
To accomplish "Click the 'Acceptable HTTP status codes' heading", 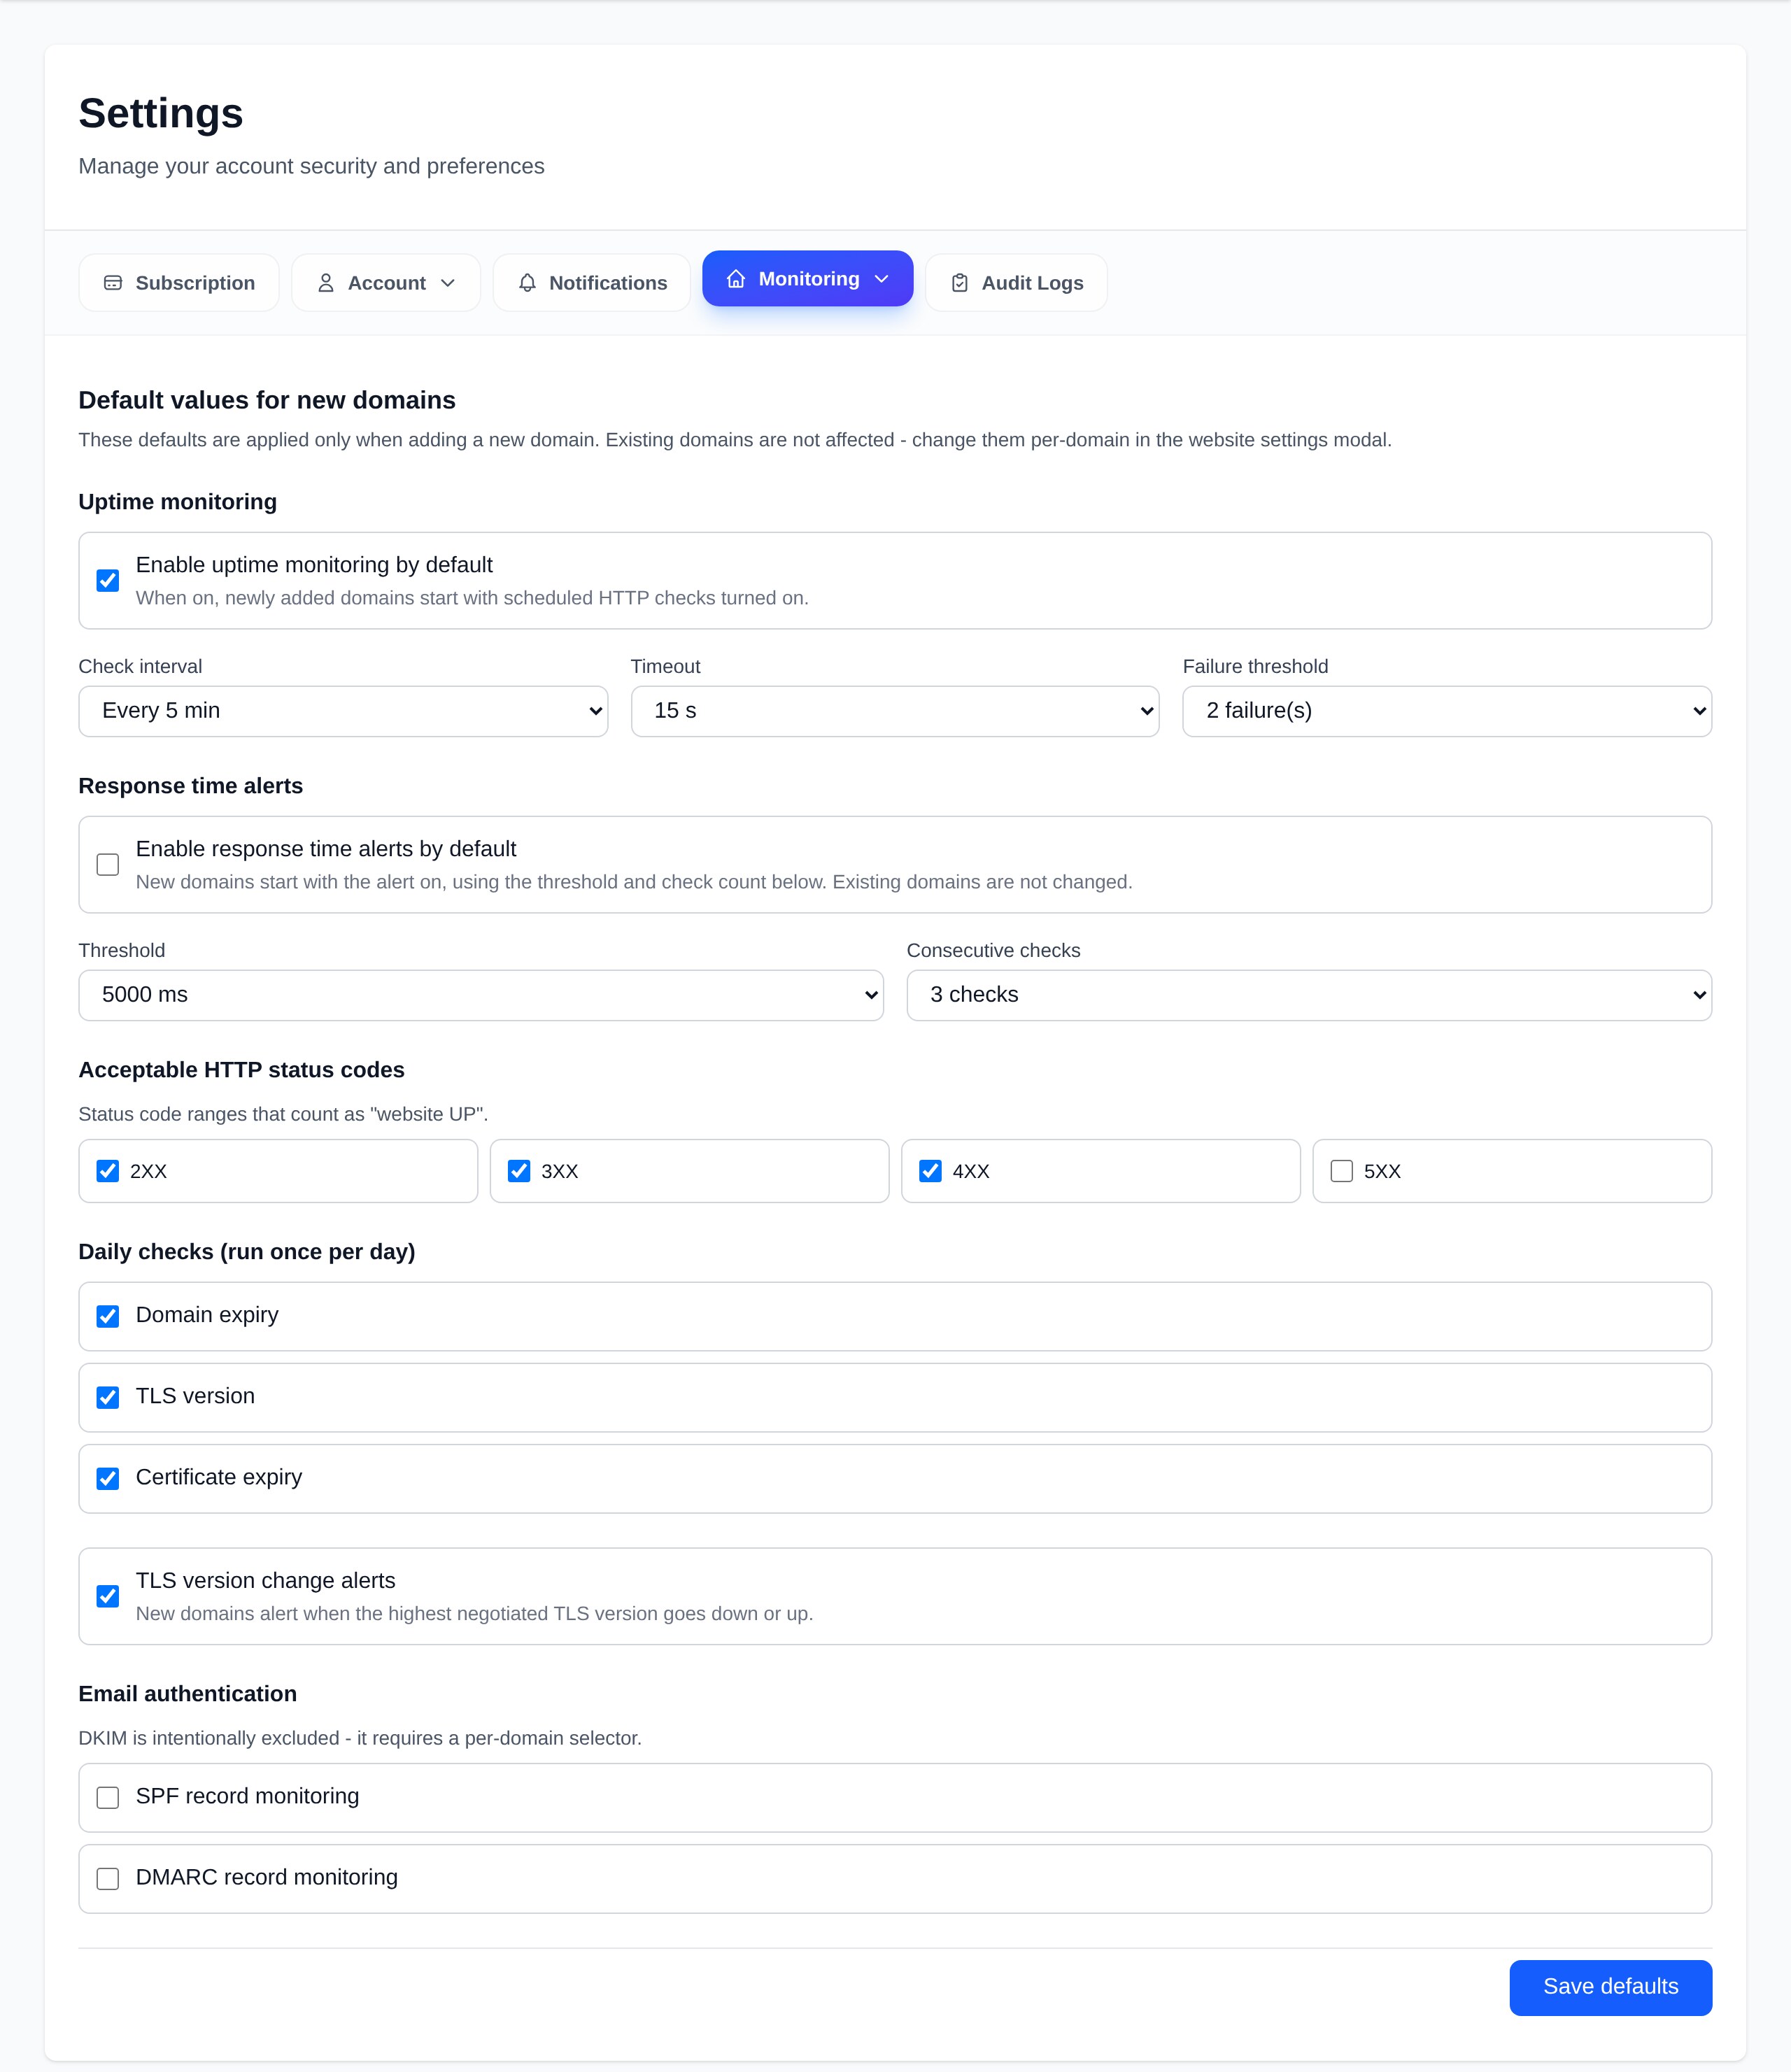I will pos(242,1070).
